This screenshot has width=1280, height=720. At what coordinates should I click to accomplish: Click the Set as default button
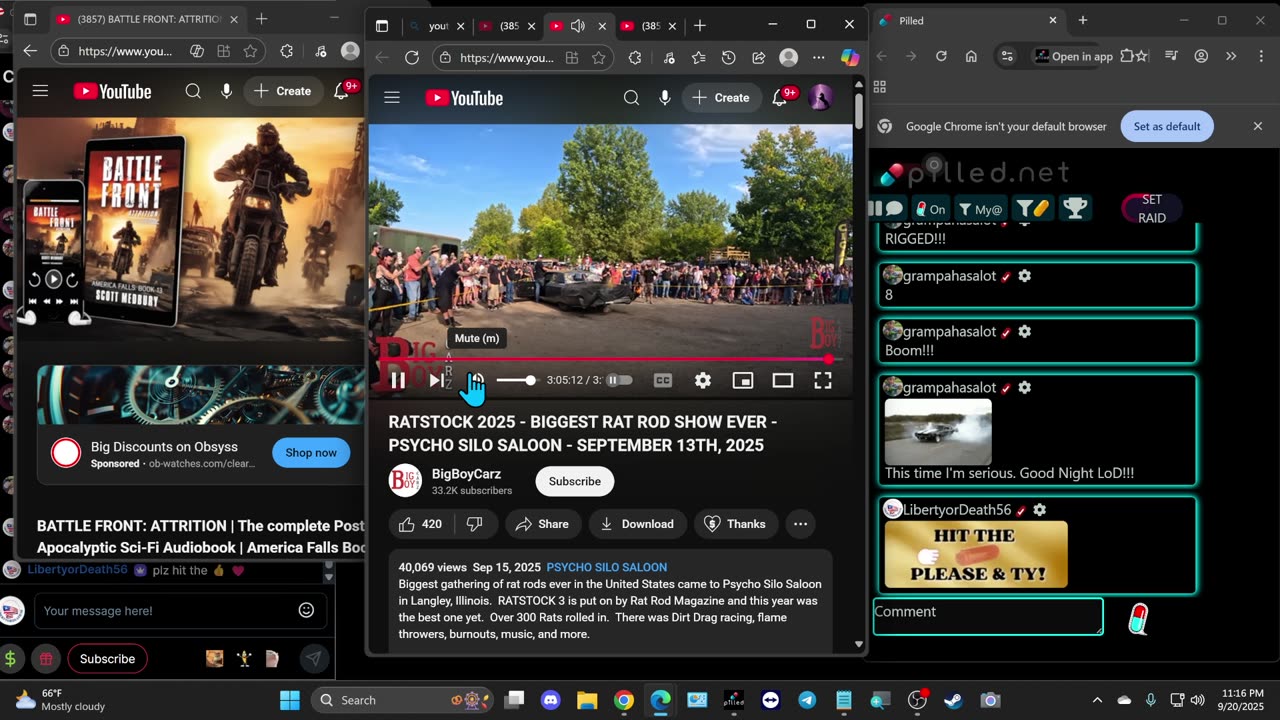pos(1167,127)
